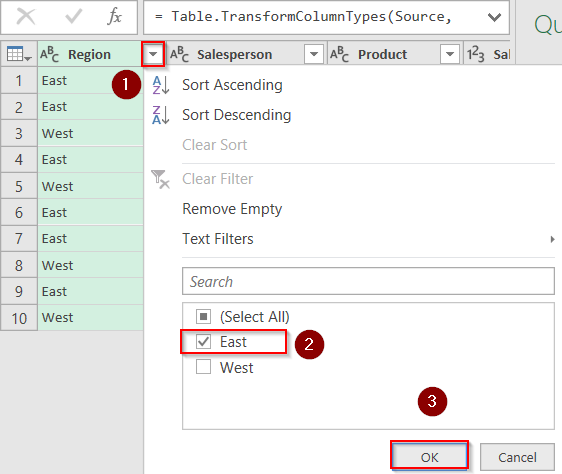The width and height of the screenshot is (562, 474).
Task: Uncheck the East checkbox
Action: coord(203,342)
